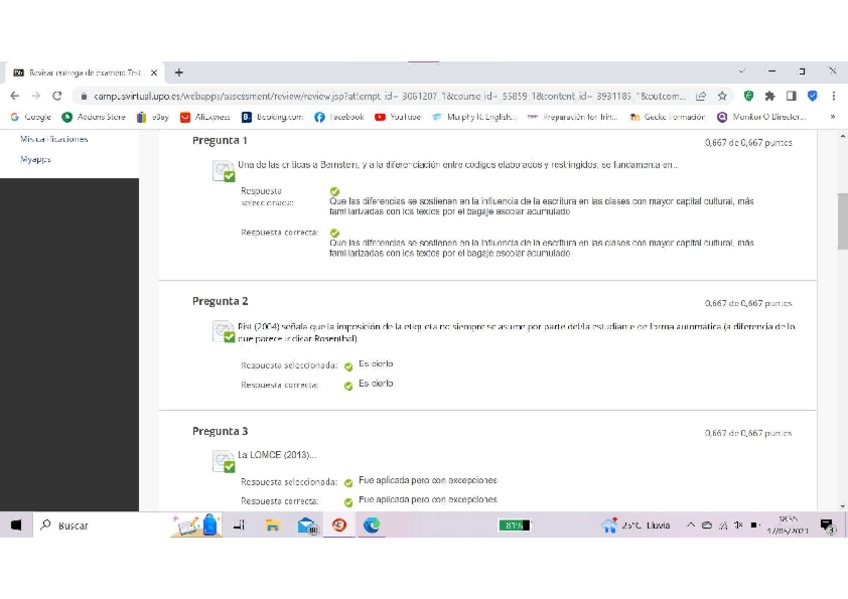Open Chrome's three-dot menu
This screenshot has width=848, height=599.
833,96
